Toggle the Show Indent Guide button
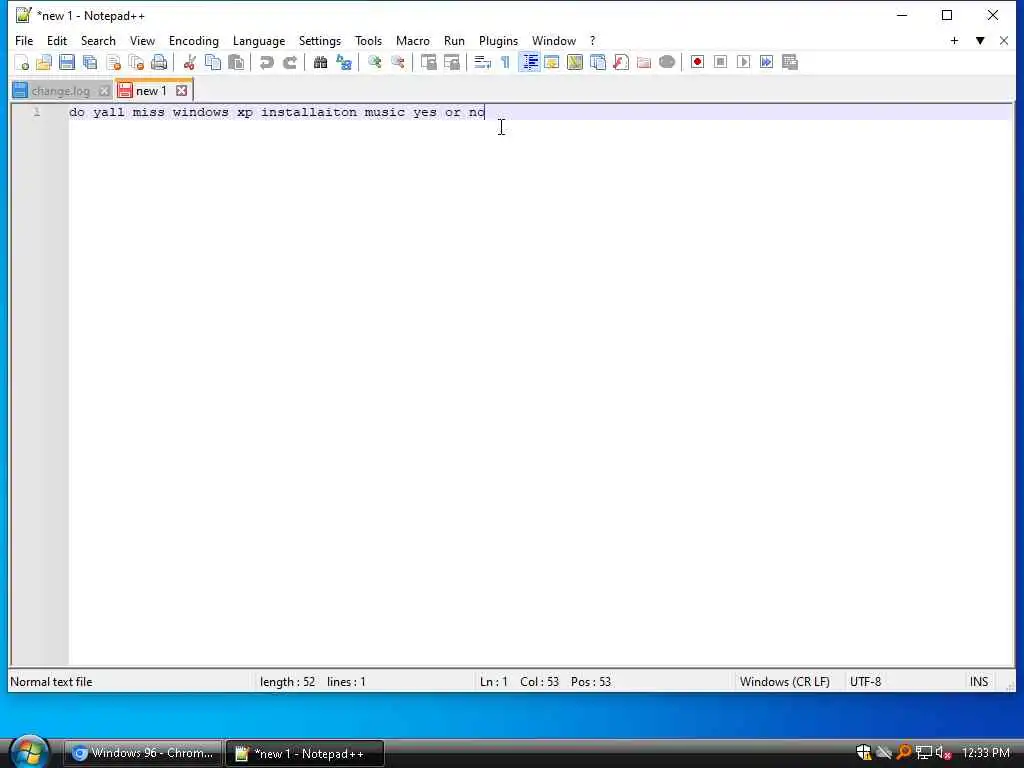This screenshot has height=768, width=1024. [x=530, y=62]
